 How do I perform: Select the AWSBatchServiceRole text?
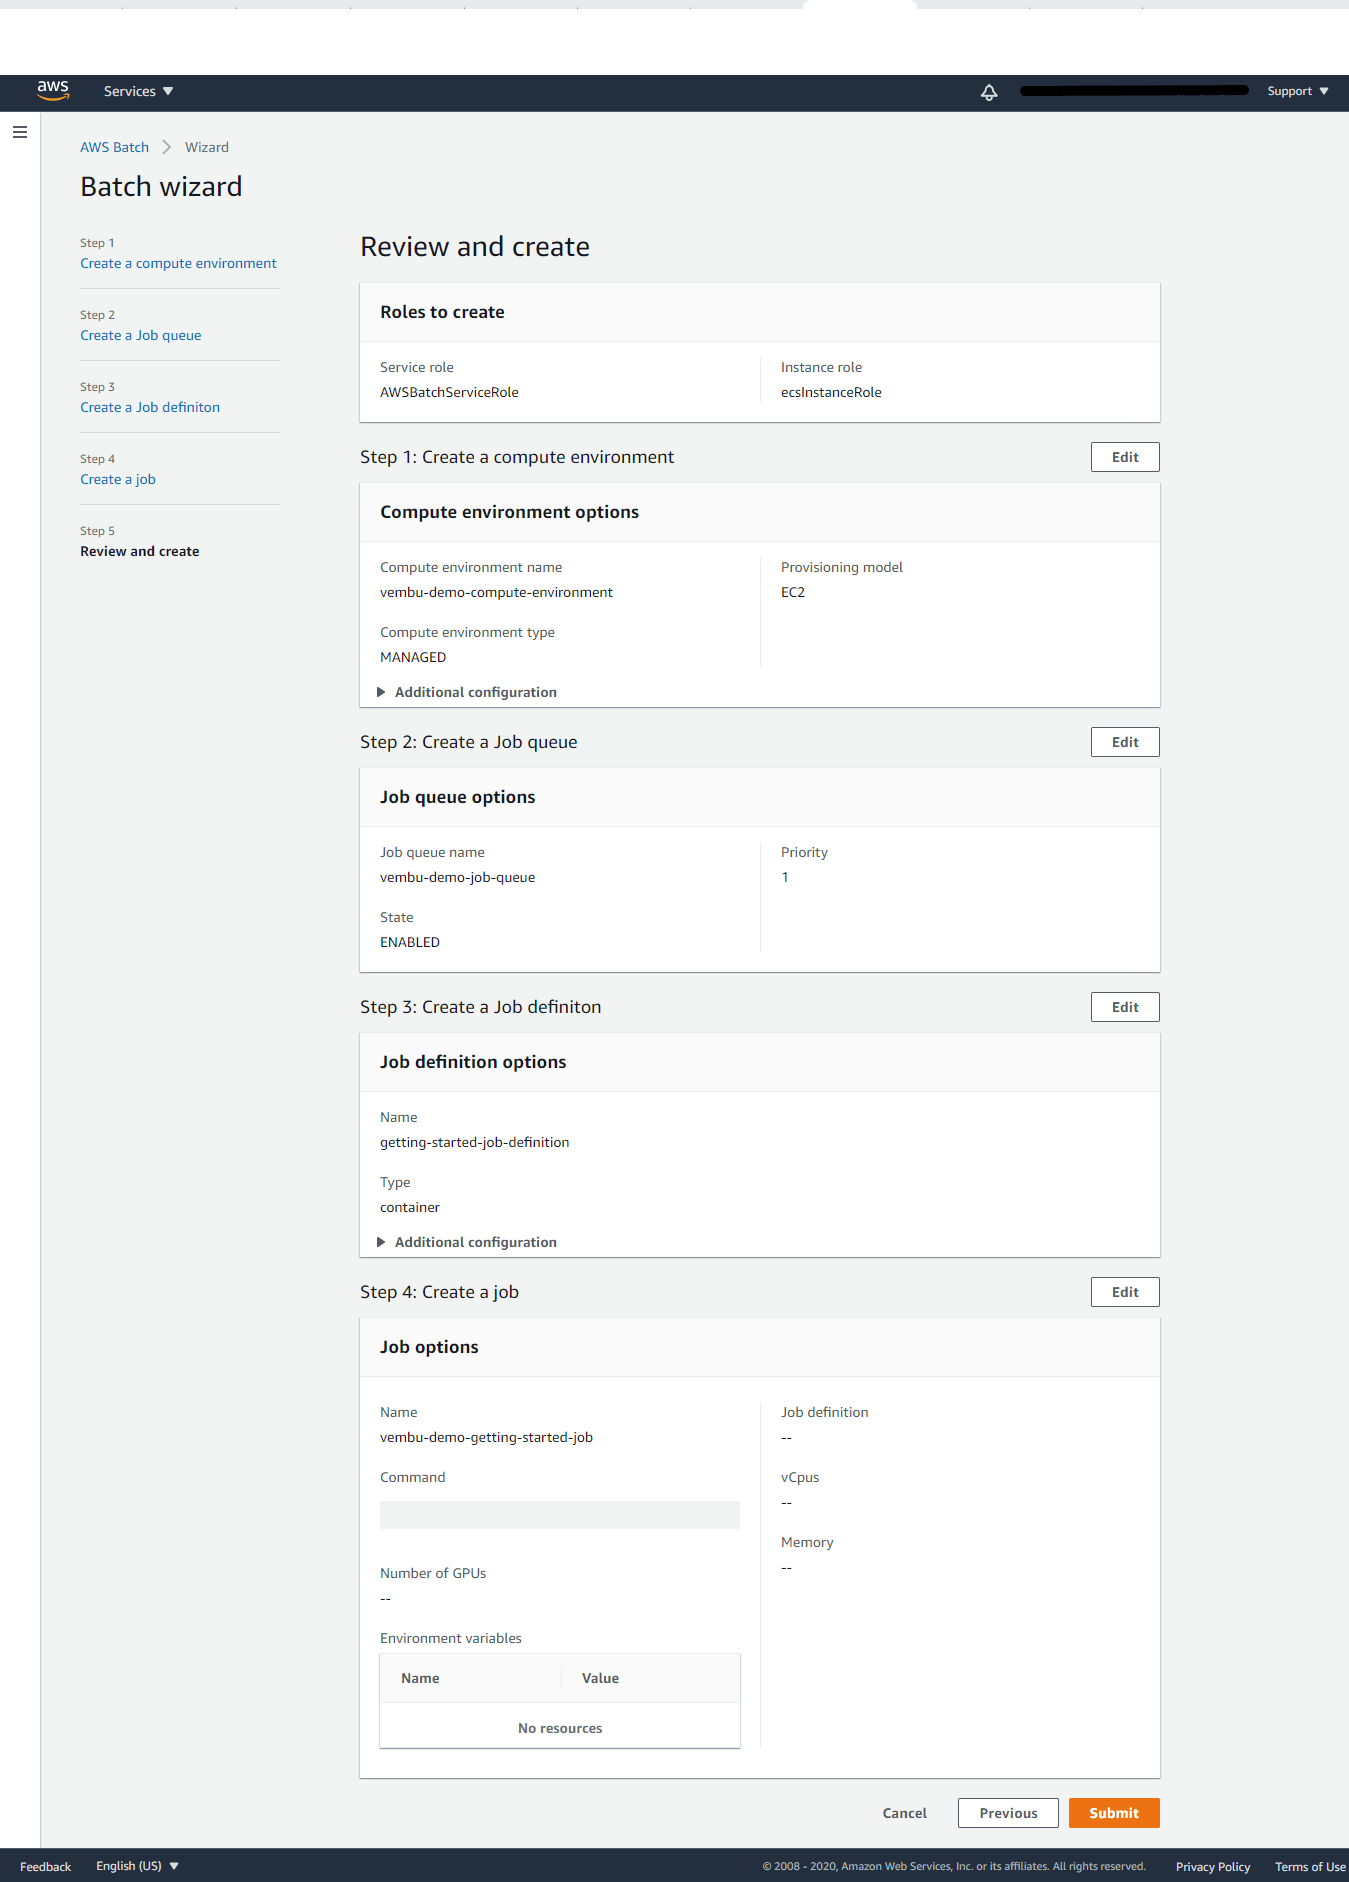449,392
